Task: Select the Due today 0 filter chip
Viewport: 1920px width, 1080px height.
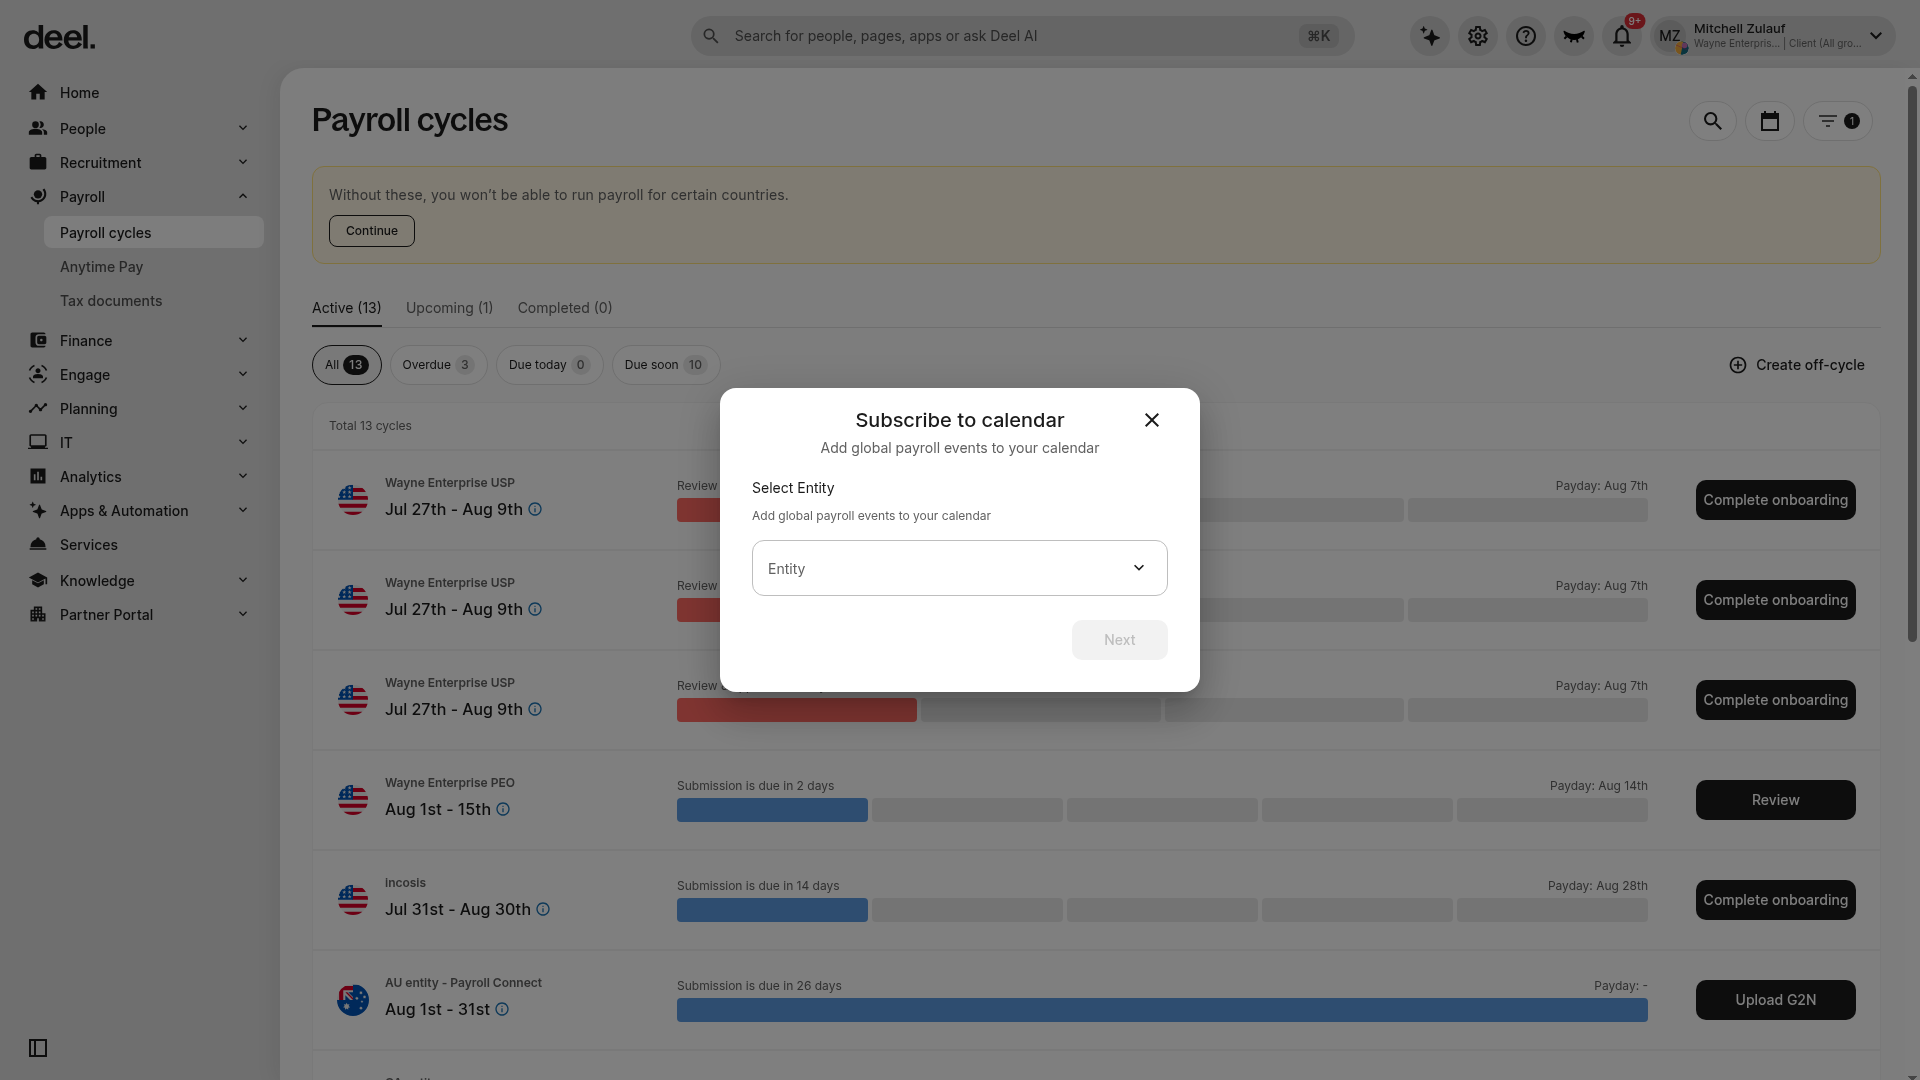Action: 549,365
